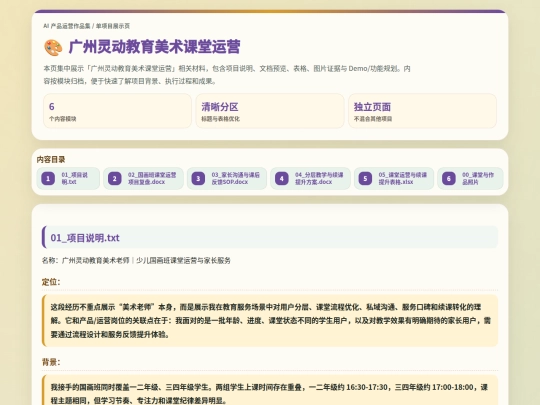Select the 独立页面 stat card
Viewport: 540px width, 405px height.
pyautogui.click(x=423, y=111)
